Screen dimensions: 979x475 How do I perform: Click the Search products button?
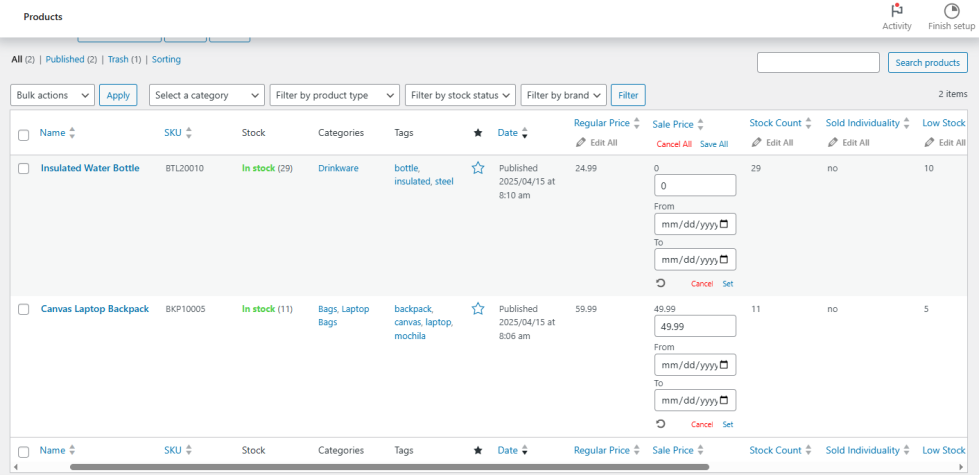927,63
